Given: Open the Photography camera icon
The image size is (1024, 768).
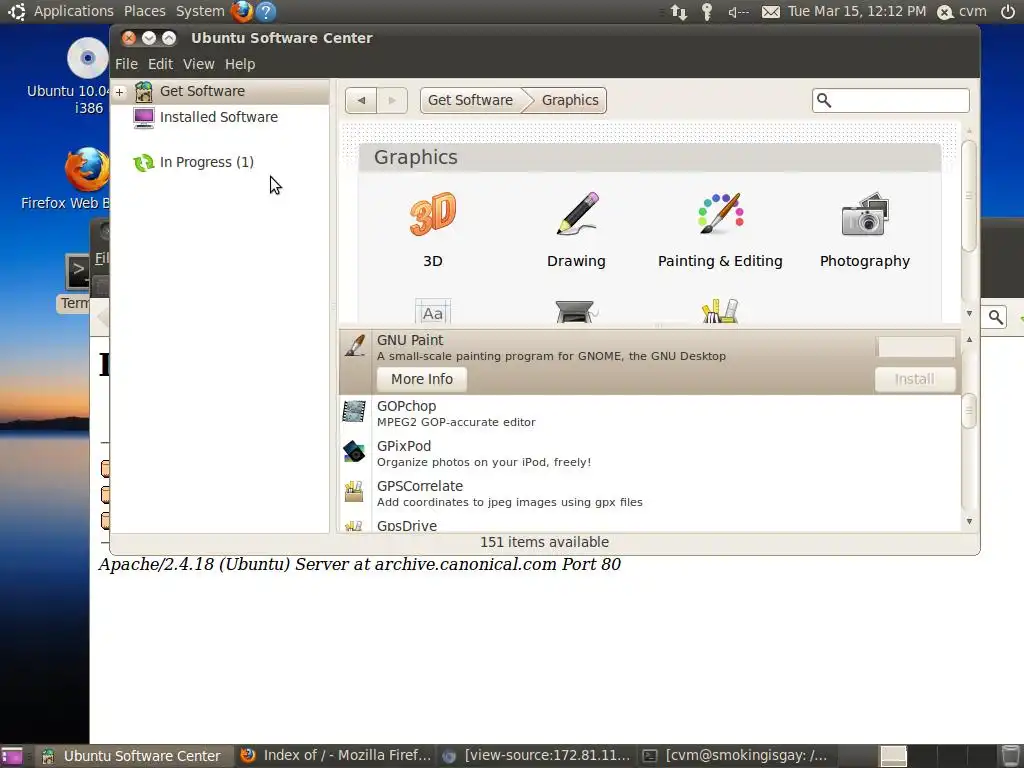Looking at the screenshot, I should [x=865, y=214].
